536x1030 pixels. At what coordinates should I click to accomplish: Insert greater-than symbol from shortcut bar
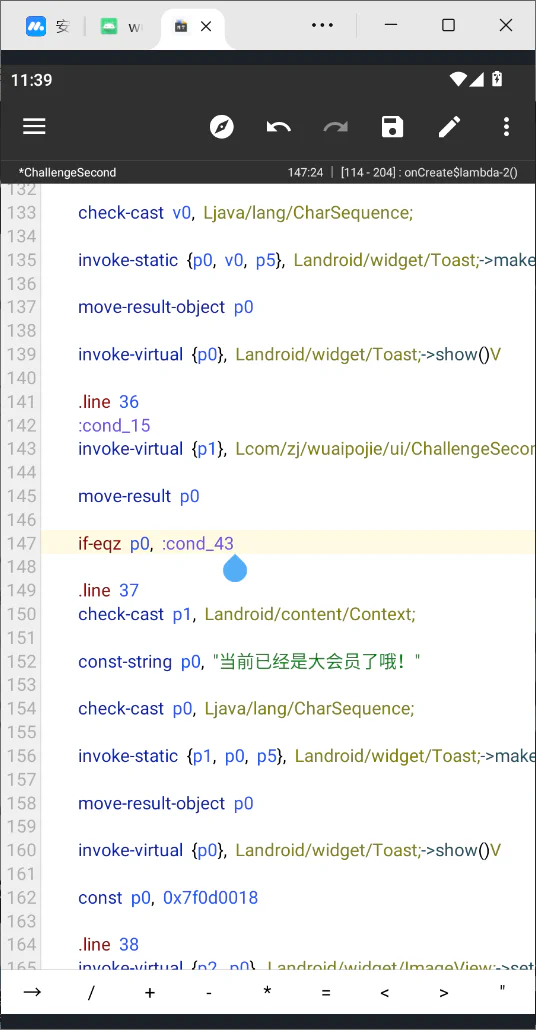click(443, 992)
